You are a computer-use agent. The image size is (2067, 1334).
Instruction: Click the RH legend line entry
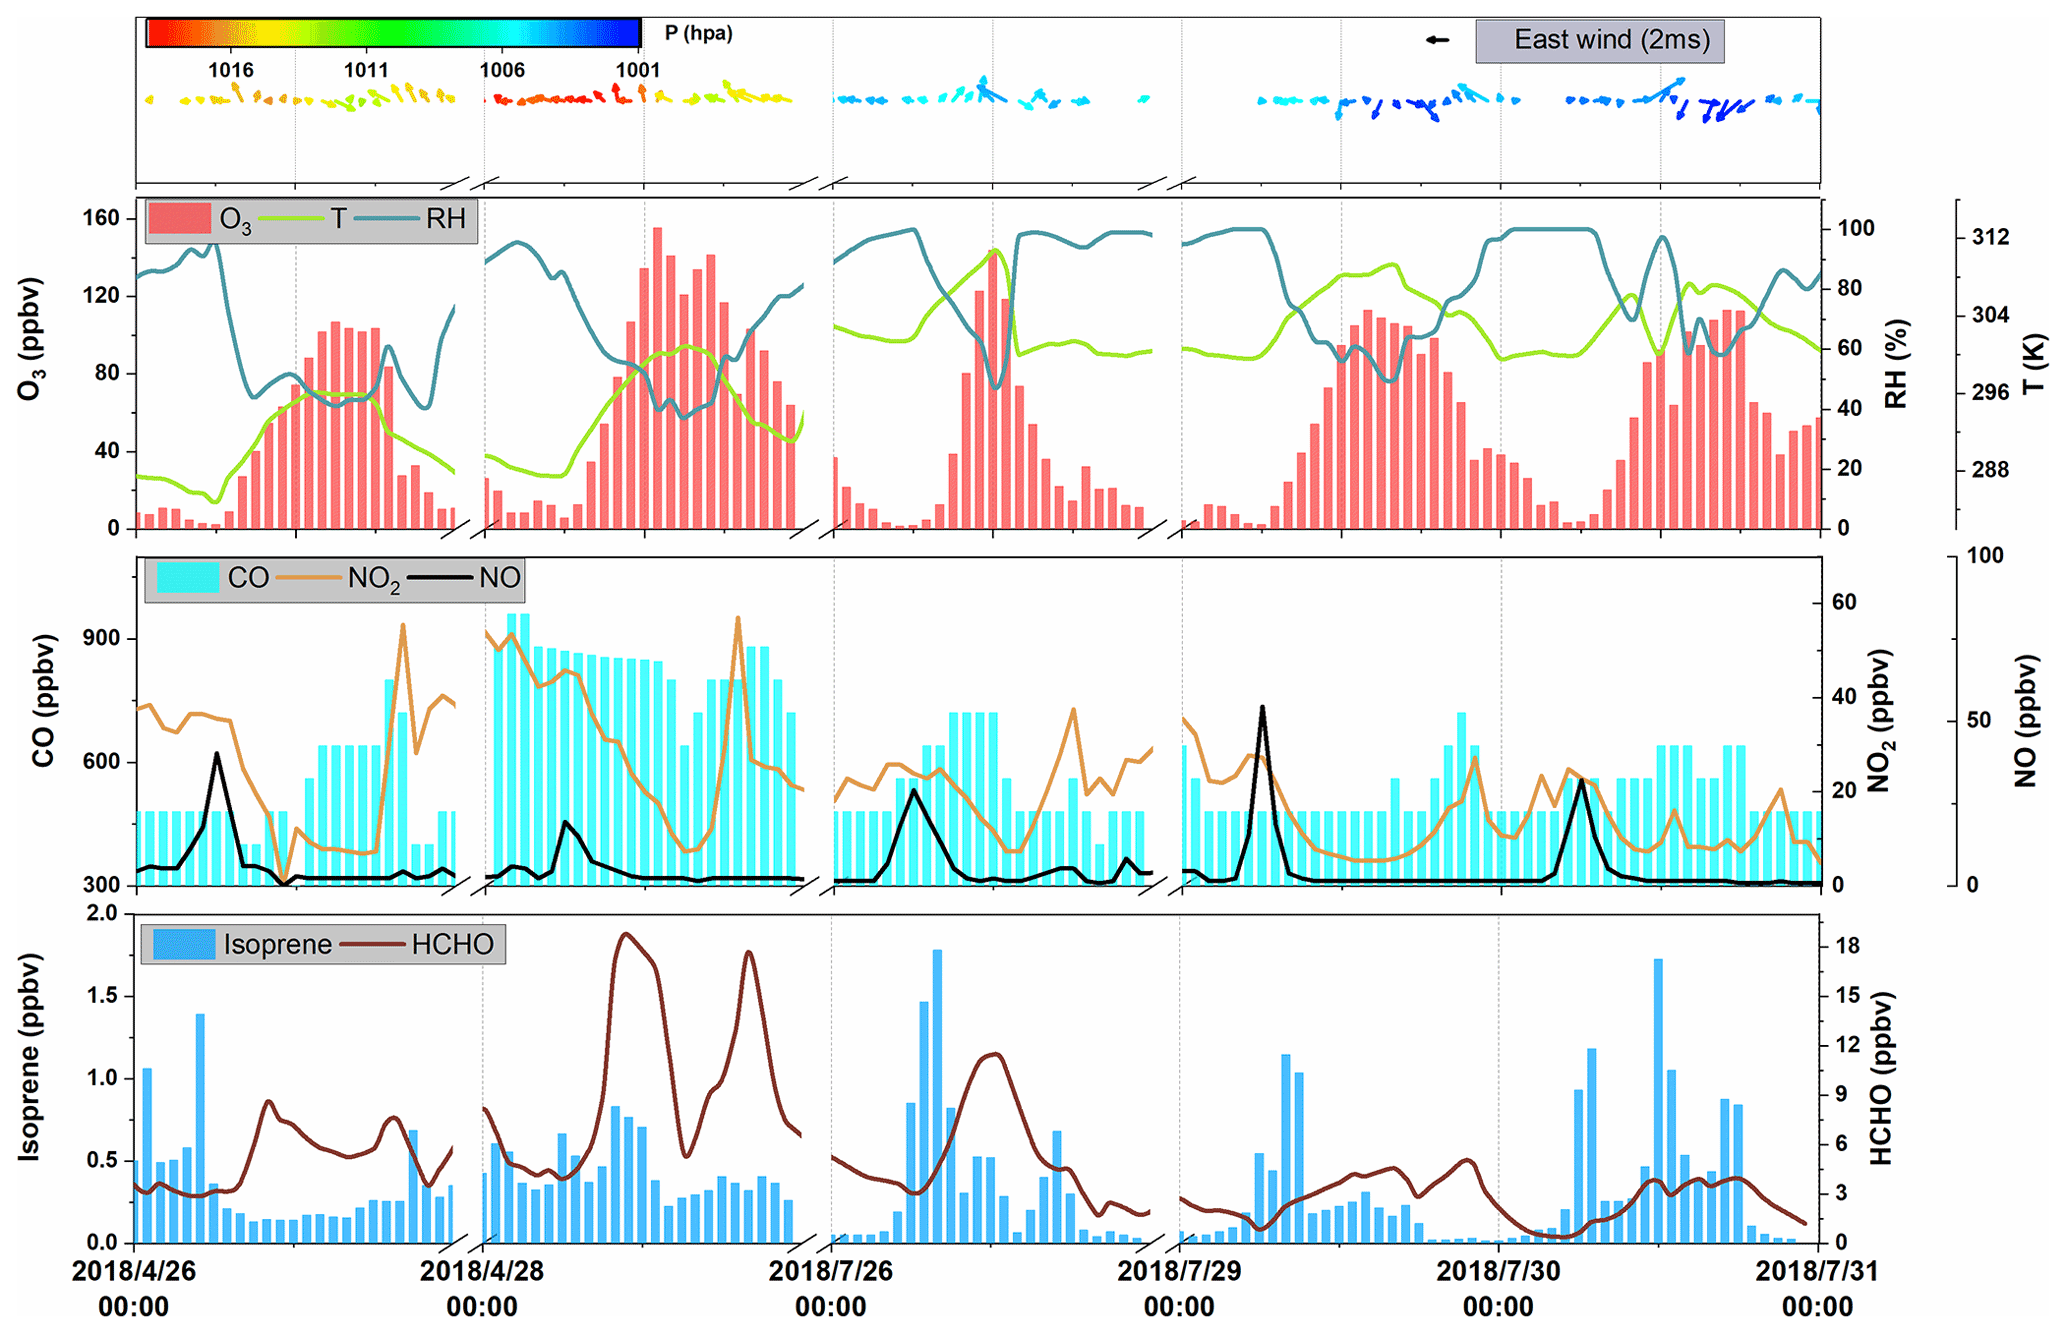tap(385, 219)
